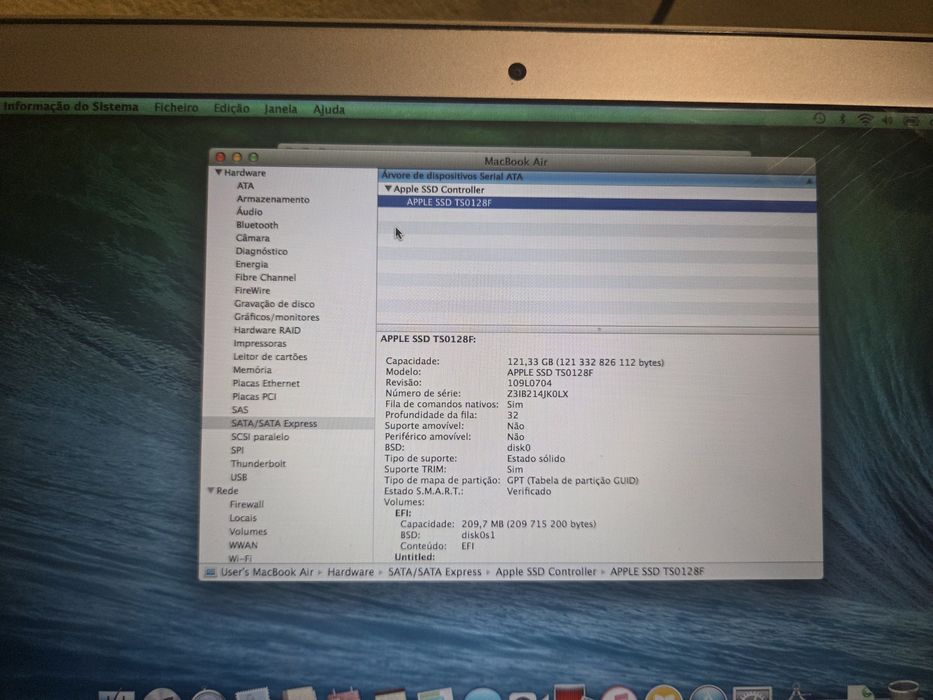The width and height of the screenshot is (933, 700).
Task: Click the sort arrow in device tree header
Action: [x=809, y=180]
